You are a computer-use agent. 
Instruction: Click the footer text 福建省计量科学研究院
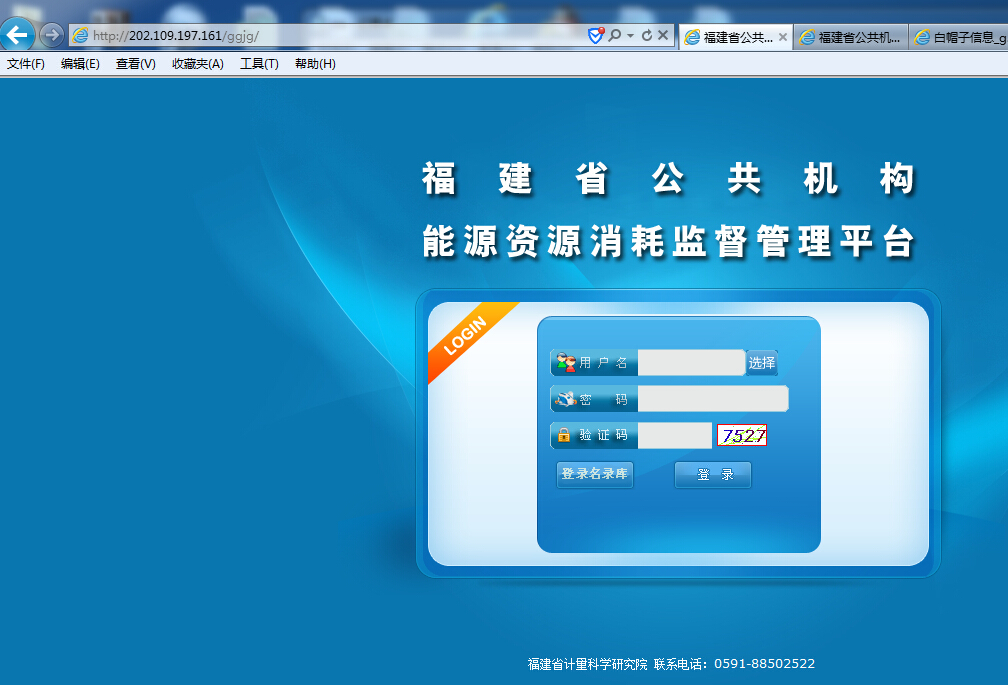tap(588, 664)
